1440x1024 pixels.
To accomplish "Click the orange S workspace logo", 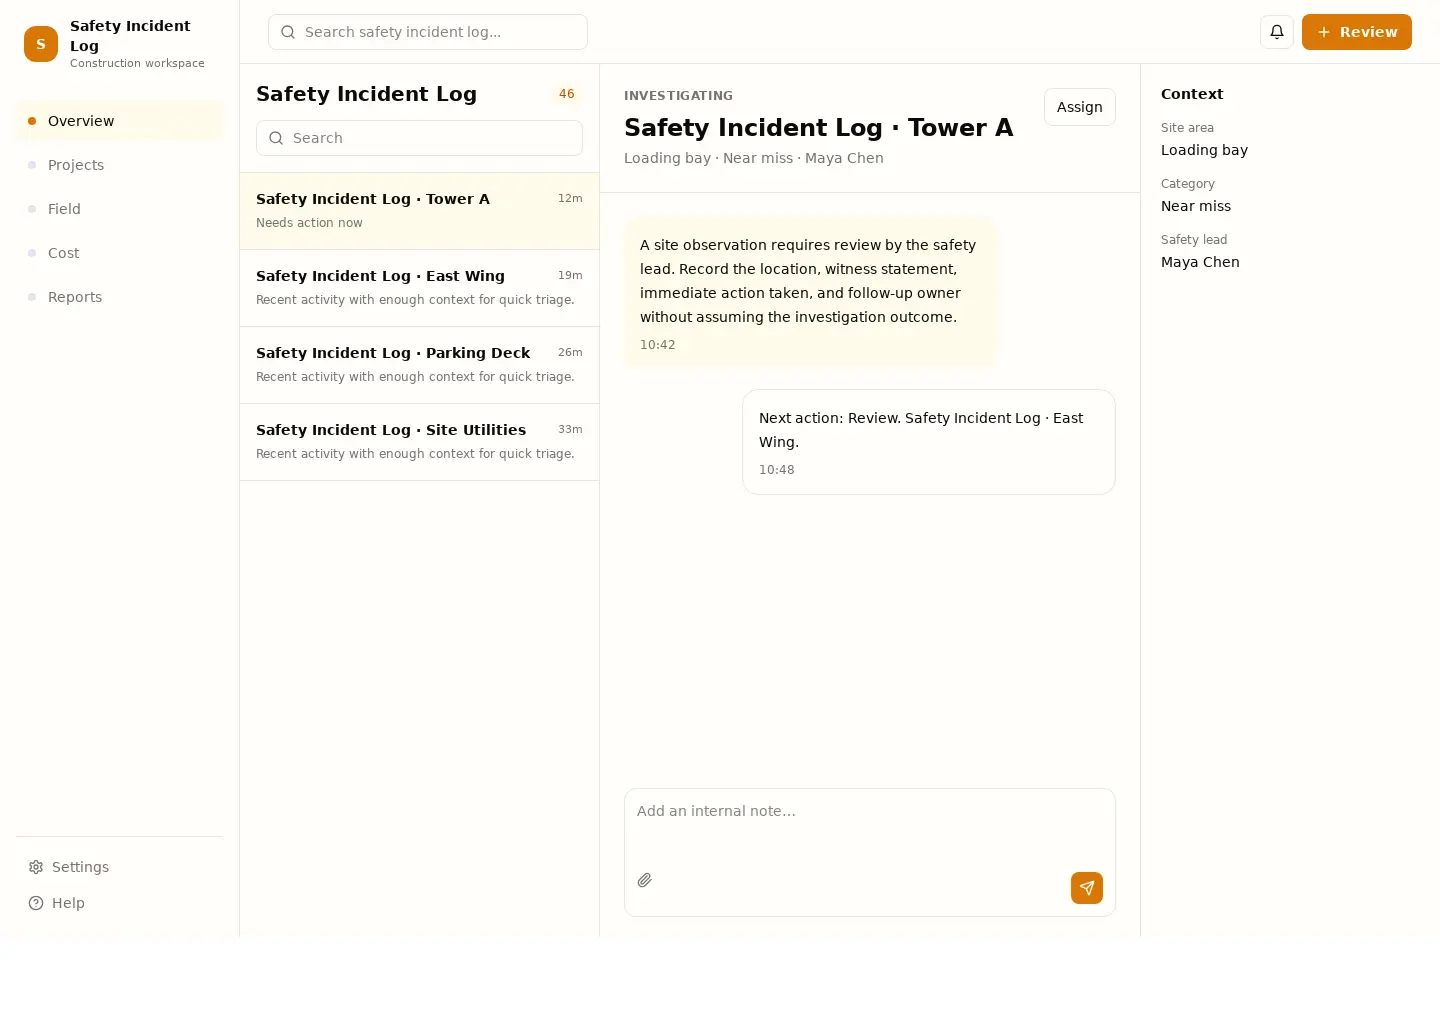I will click(41, 44).
